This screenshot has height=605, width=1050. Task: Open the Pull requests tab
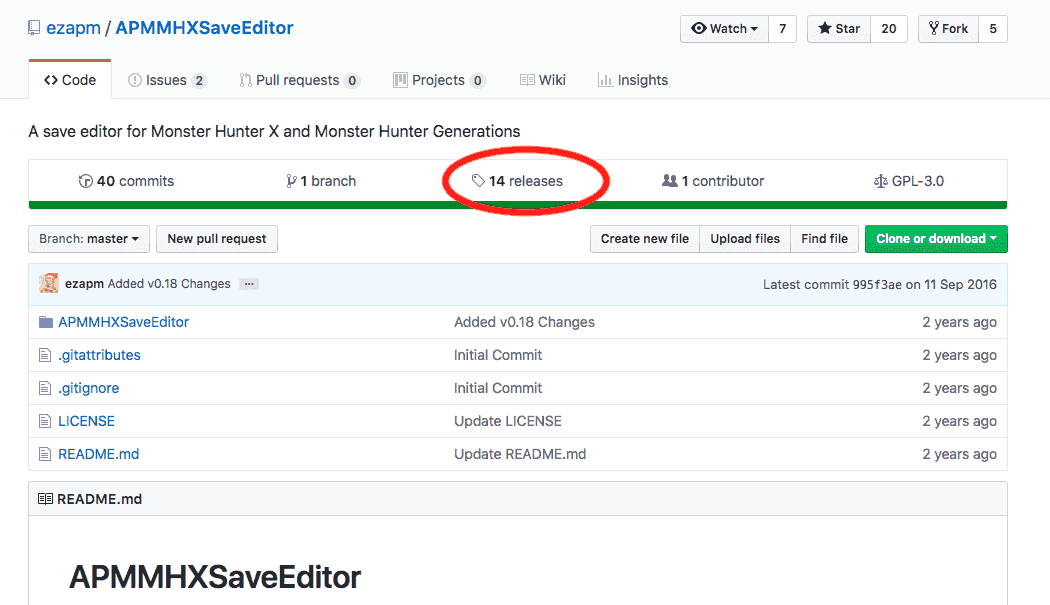click(x=299, y=80)
